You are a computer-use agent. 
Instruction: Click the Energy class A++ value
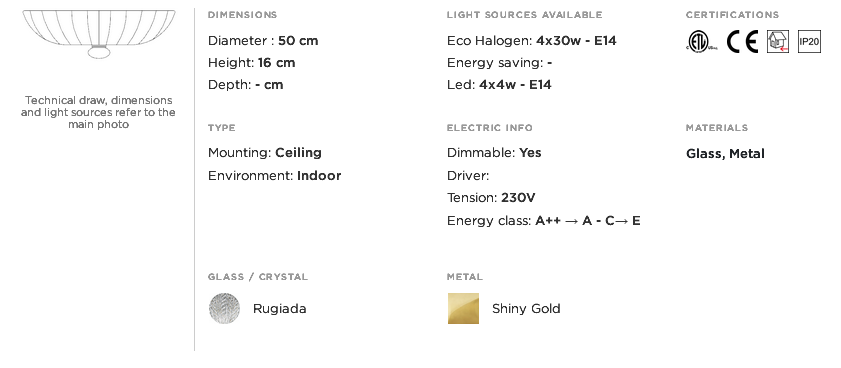(x=587, y=220)
